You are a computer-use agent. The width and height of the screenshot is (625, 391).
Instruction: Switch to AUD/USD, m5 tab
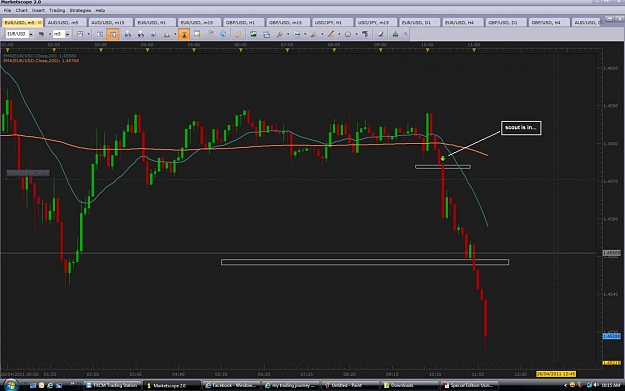(65, 23)
